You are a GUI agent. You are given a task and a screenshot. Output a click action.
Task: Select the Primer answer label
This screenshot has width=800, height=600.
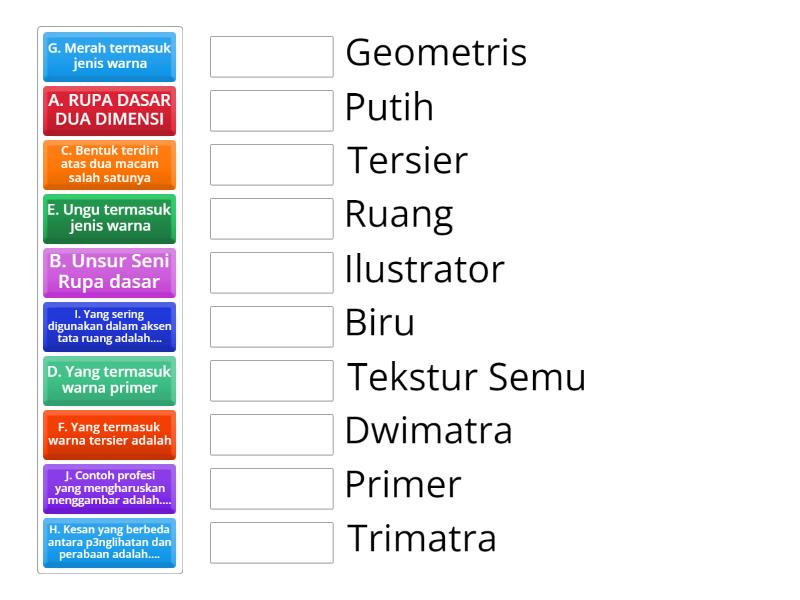click(402, 485)
